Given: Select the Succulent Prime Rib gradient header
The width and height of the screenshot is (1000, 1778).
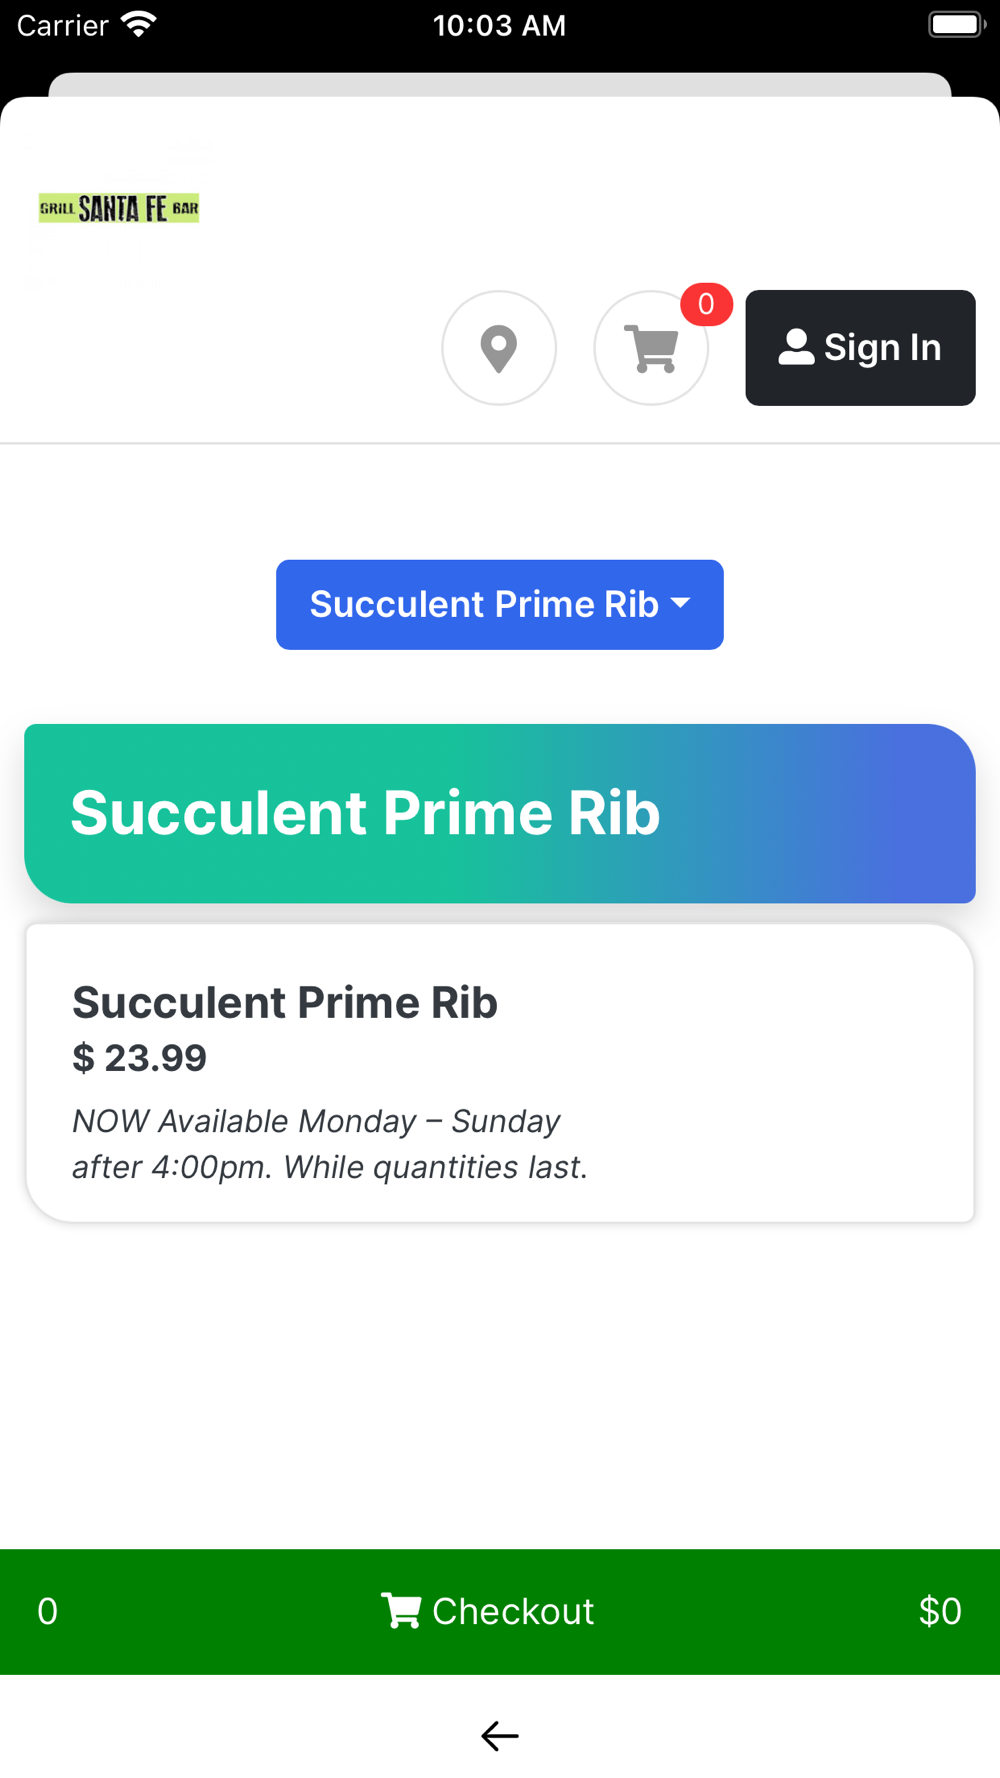Looking at the screenshot, I should (x=500, y=813).
